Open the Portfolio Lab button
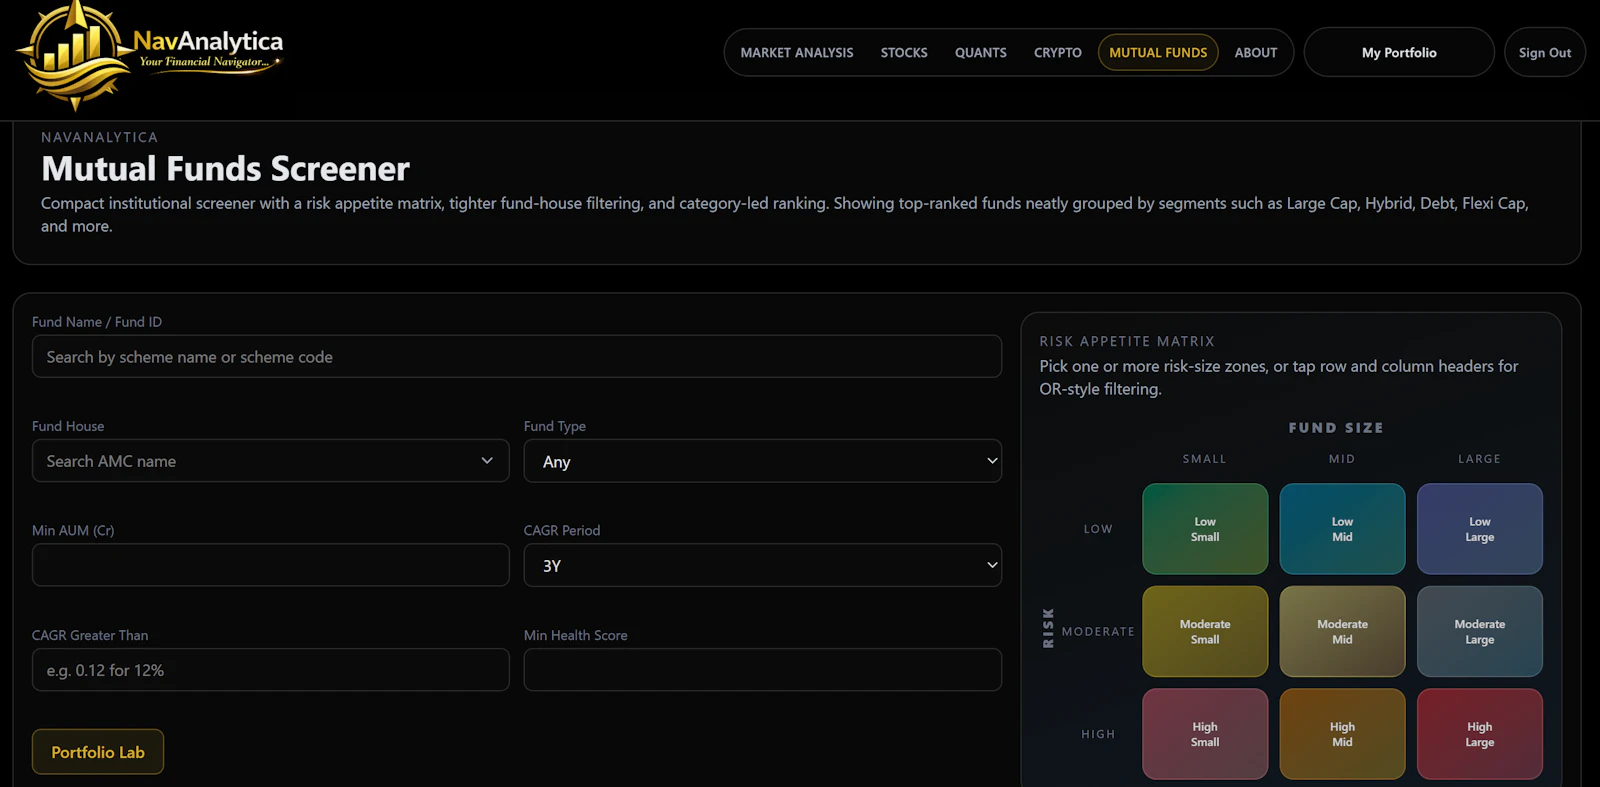Image resolution: width=1600 pixels, height=787 pixels. coord(98,752)
